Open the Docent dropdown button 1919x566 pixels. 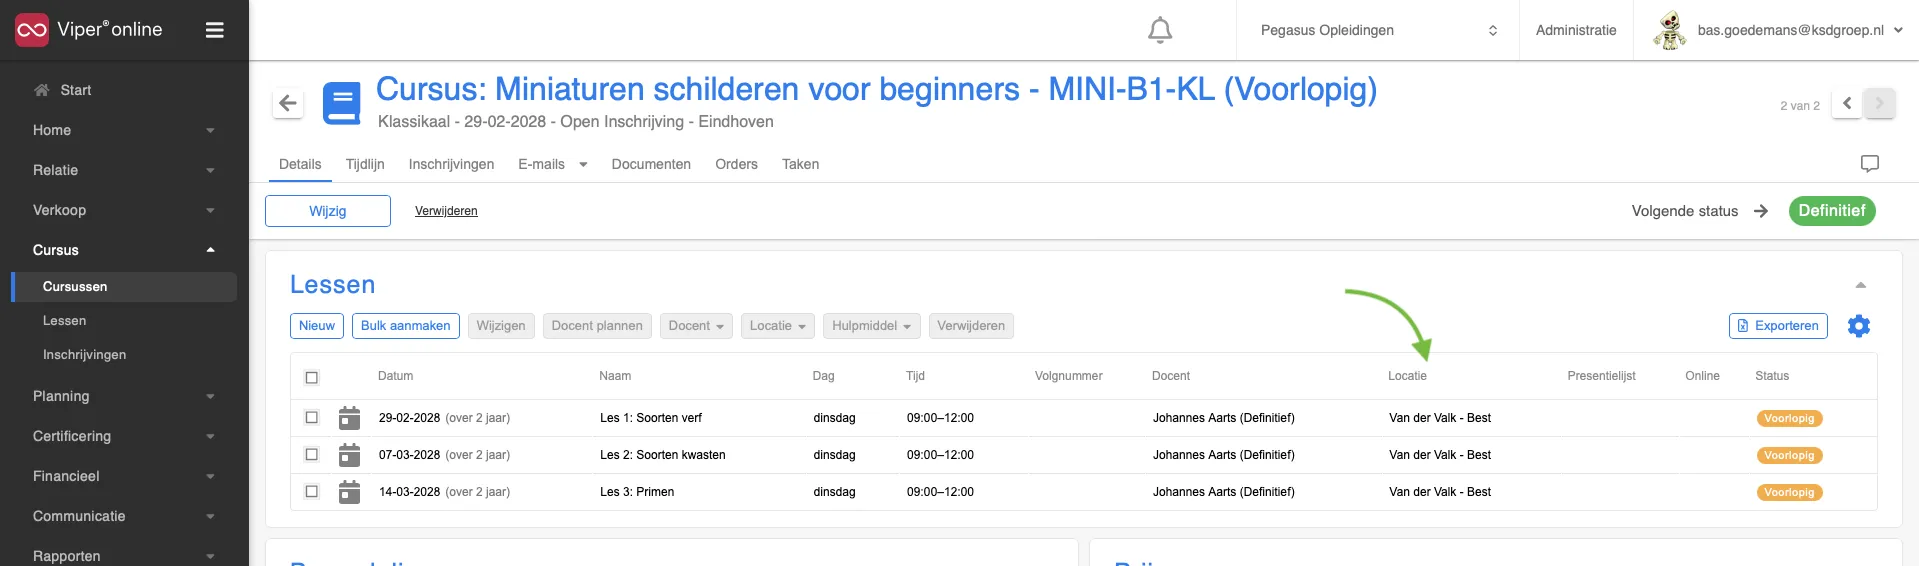pos(696,326)
